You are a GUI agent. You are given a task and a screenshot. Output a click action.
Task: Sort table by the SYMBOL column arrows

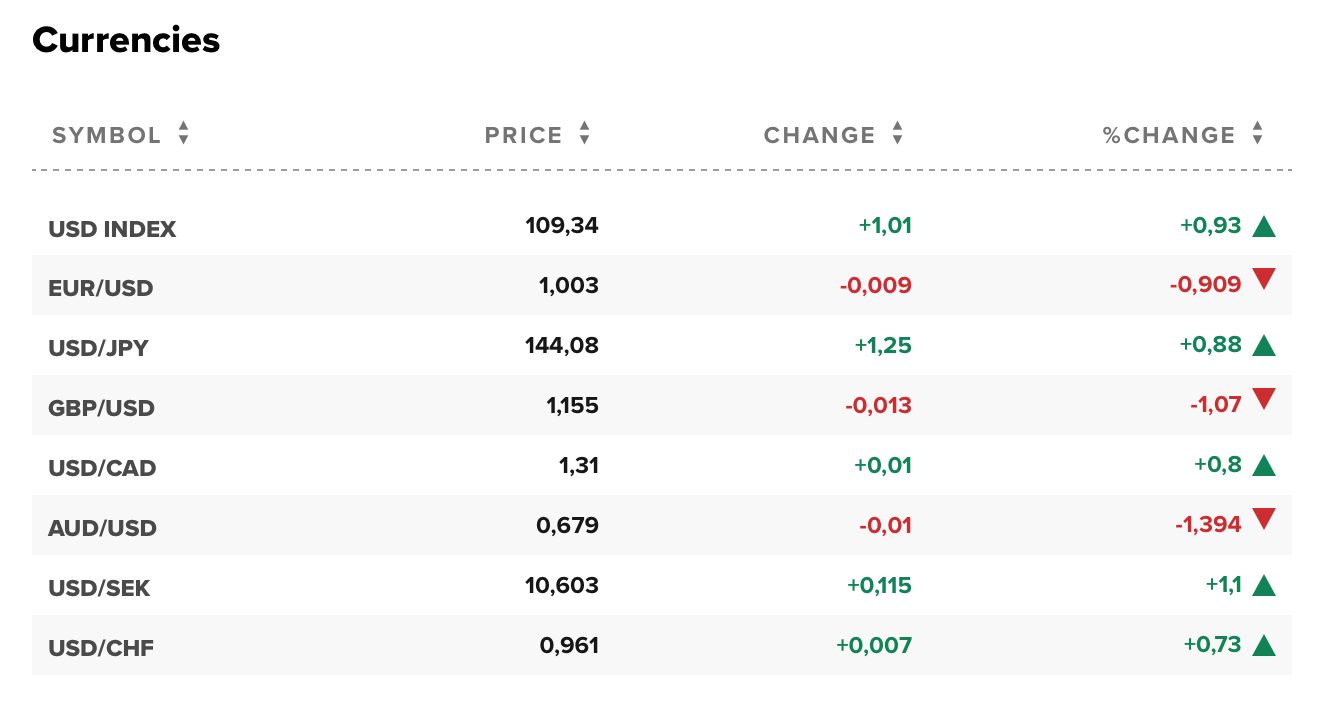pos(183,133)
